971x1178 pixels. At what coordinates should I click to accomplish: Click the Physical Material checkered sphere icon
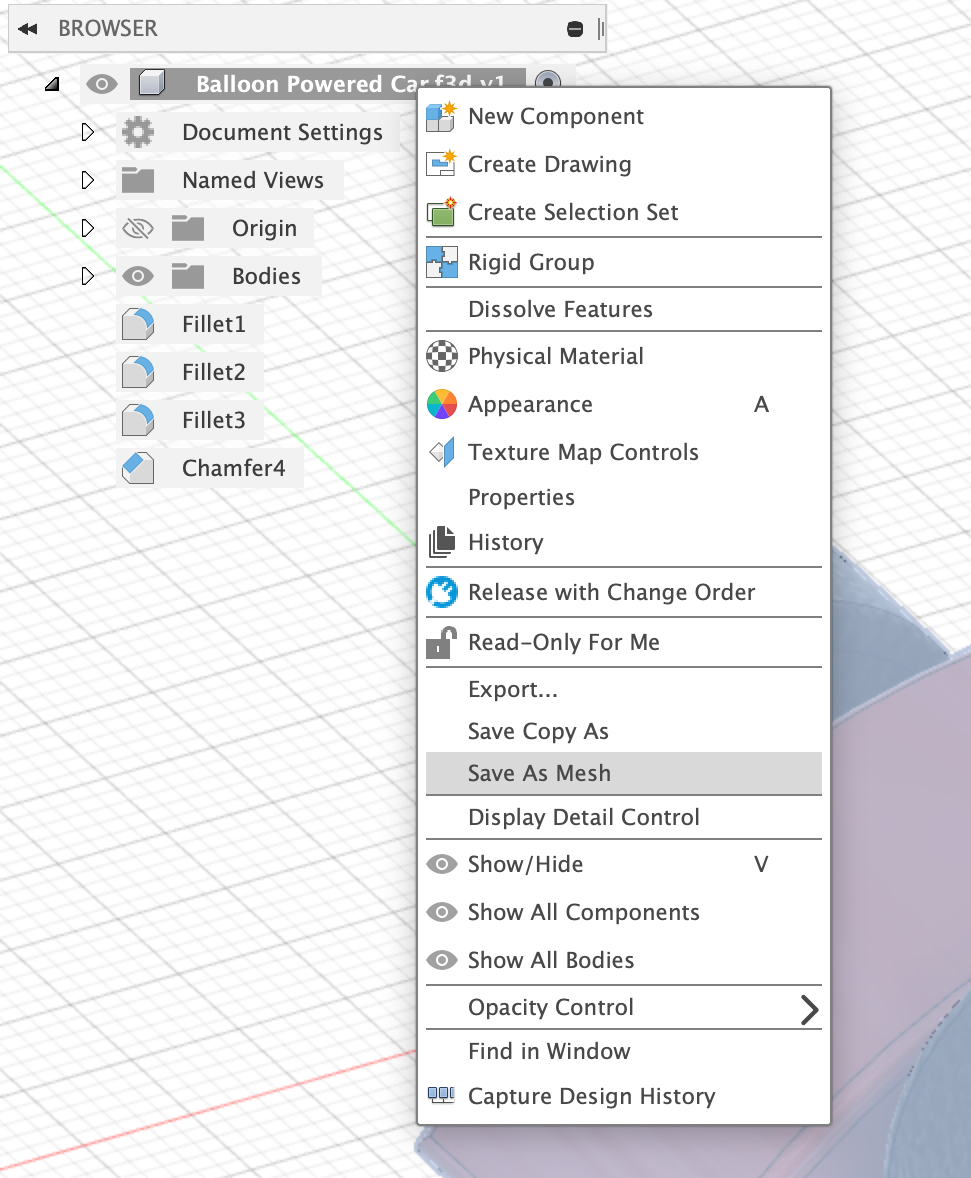[x=441, y=356]
